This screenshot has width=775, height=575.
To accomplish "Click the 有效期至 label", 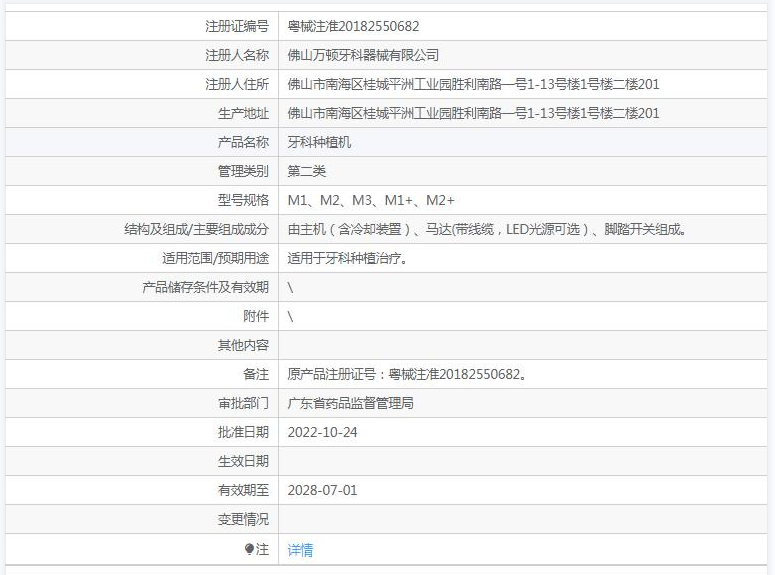I will (x=243, y=490).
